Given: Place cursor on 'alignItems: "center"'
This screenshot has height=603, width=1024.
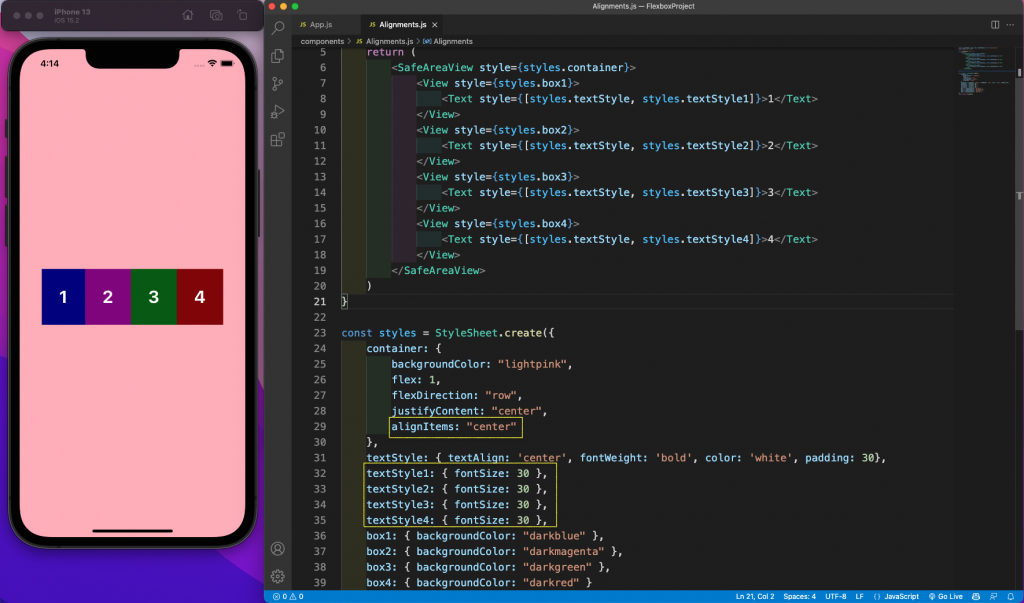Looking at the screenshot, I should pyautogui.click(x=454, y=427).
